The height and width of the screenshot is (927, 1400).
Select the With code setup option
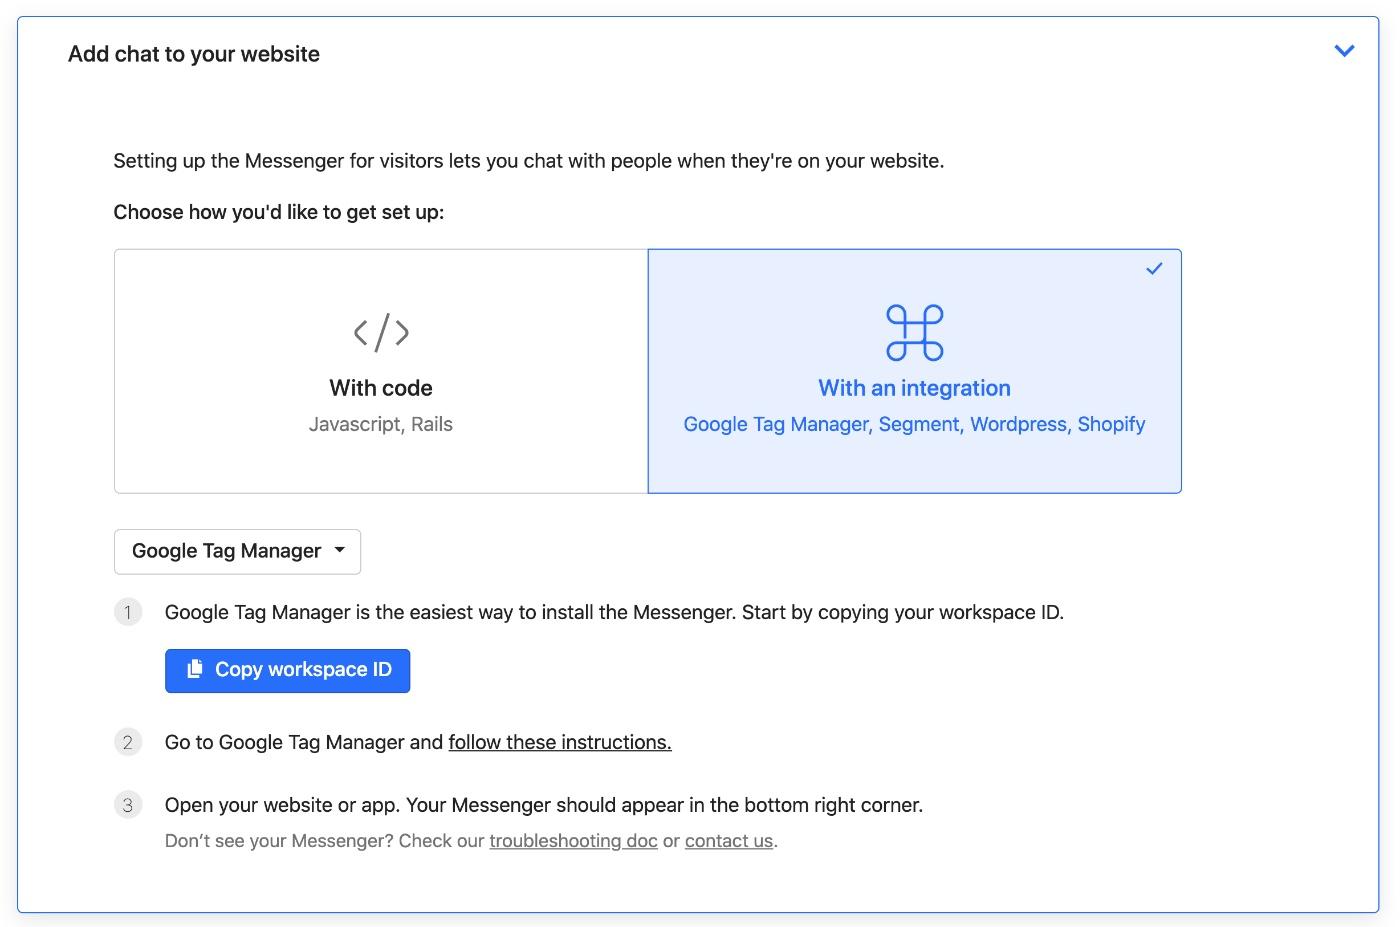pyautogui.click(x=381, y=371)
